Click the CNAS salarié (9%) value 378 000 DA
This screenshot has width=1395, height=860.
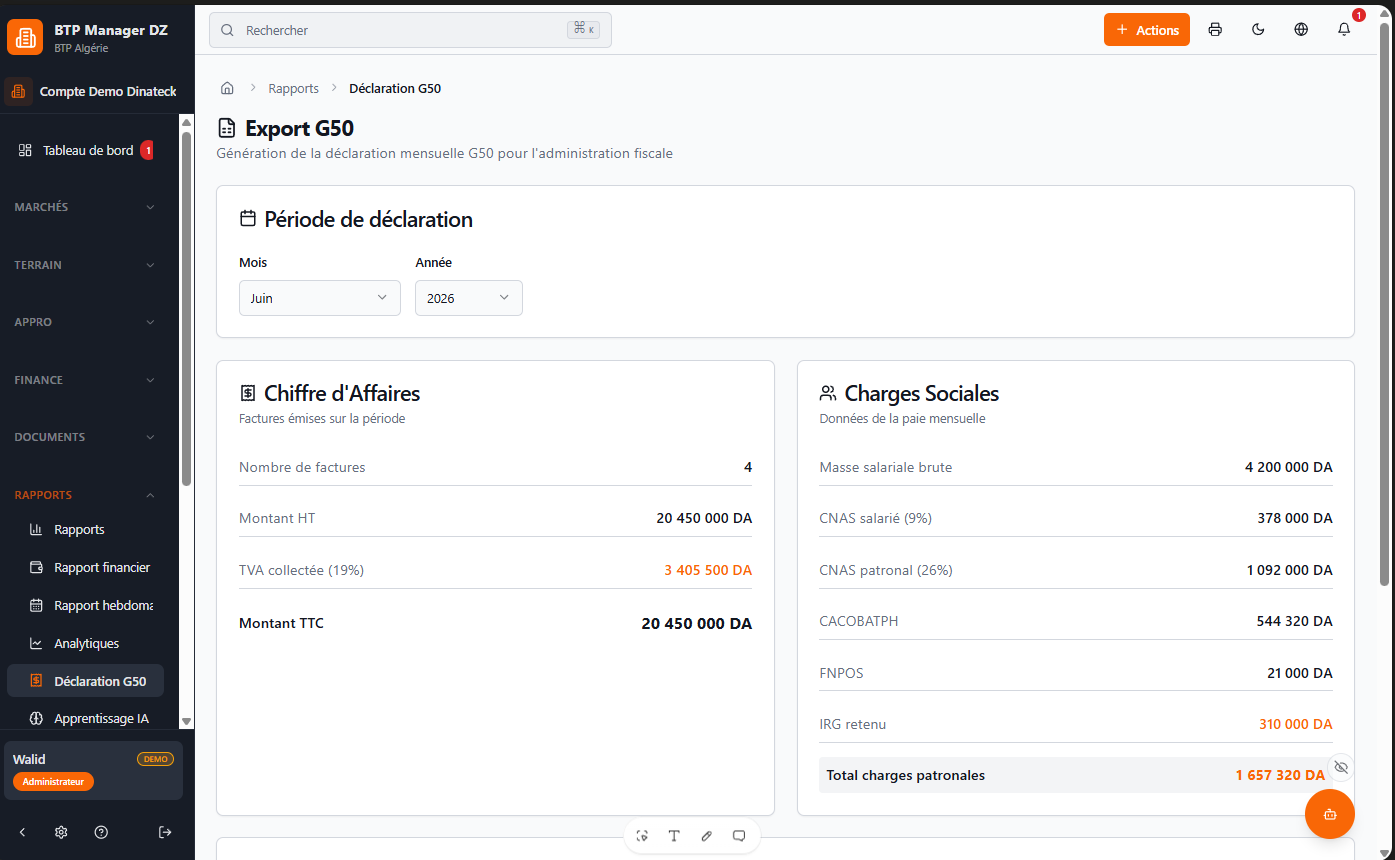1295,518
